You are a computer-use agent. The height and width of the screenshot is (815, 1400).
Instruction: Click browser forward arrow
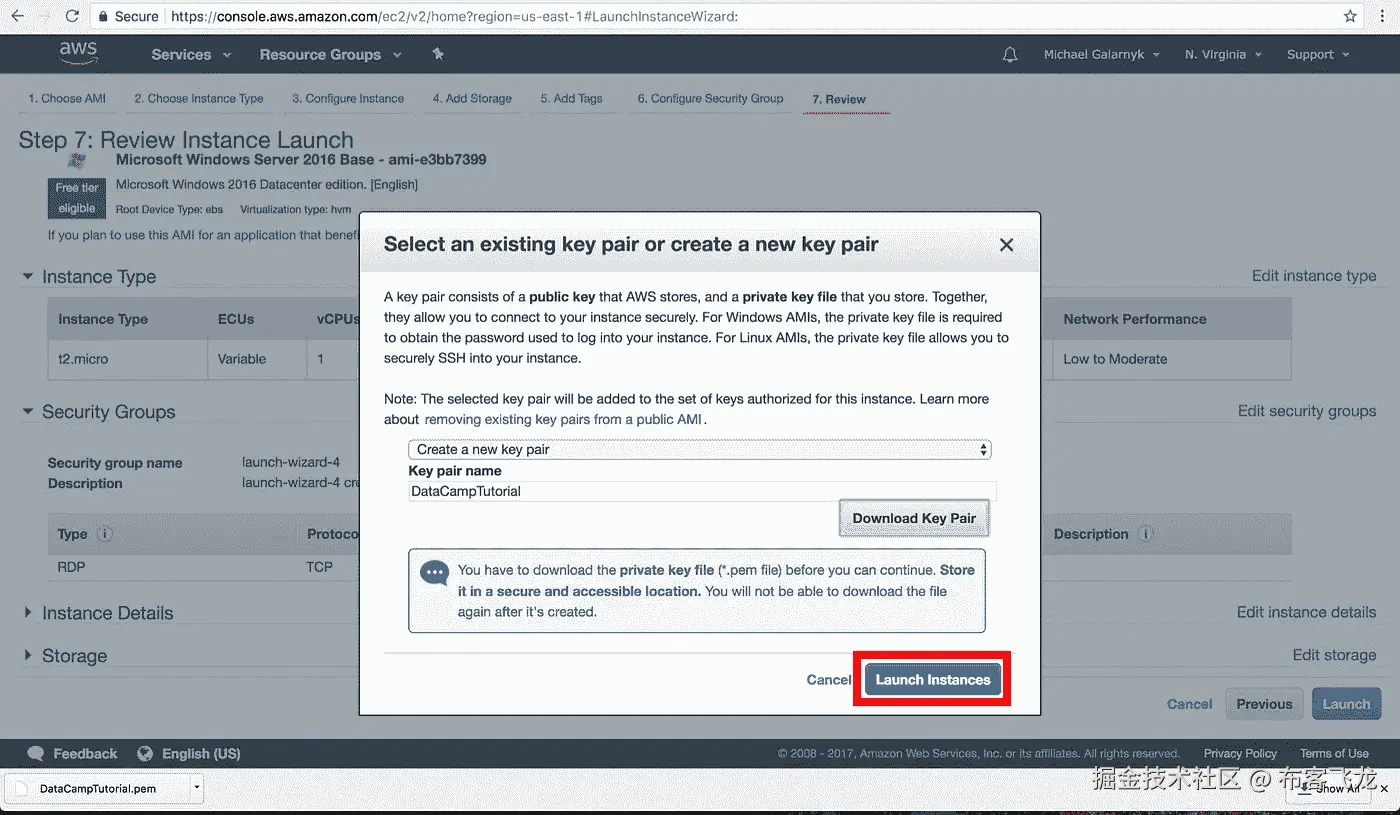pos(44,16)
